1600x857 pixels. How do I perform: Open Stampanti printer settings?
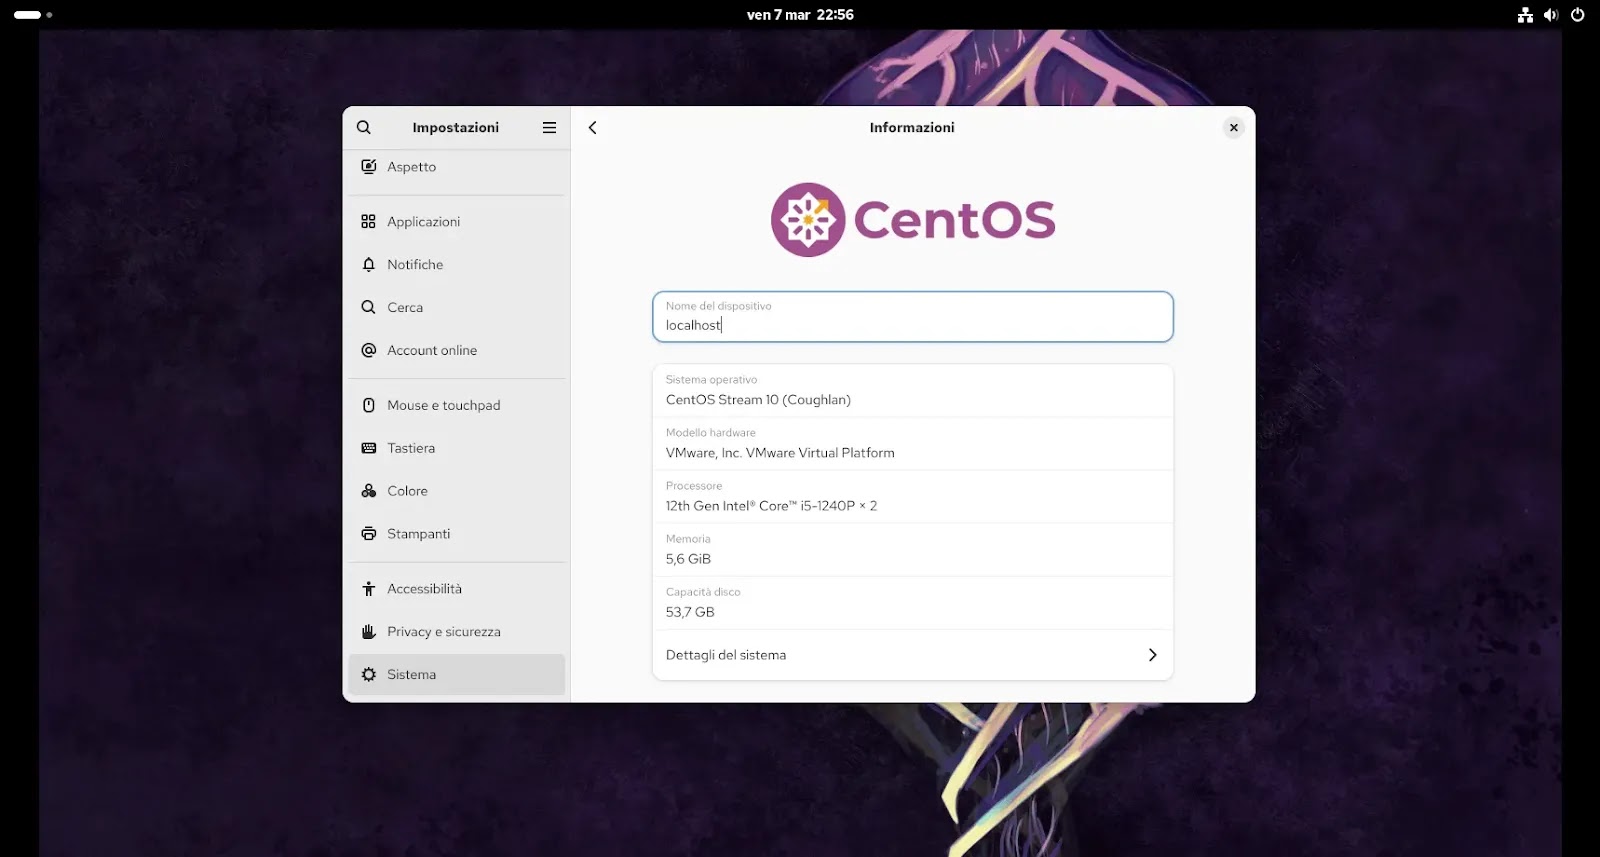point(418,535)
